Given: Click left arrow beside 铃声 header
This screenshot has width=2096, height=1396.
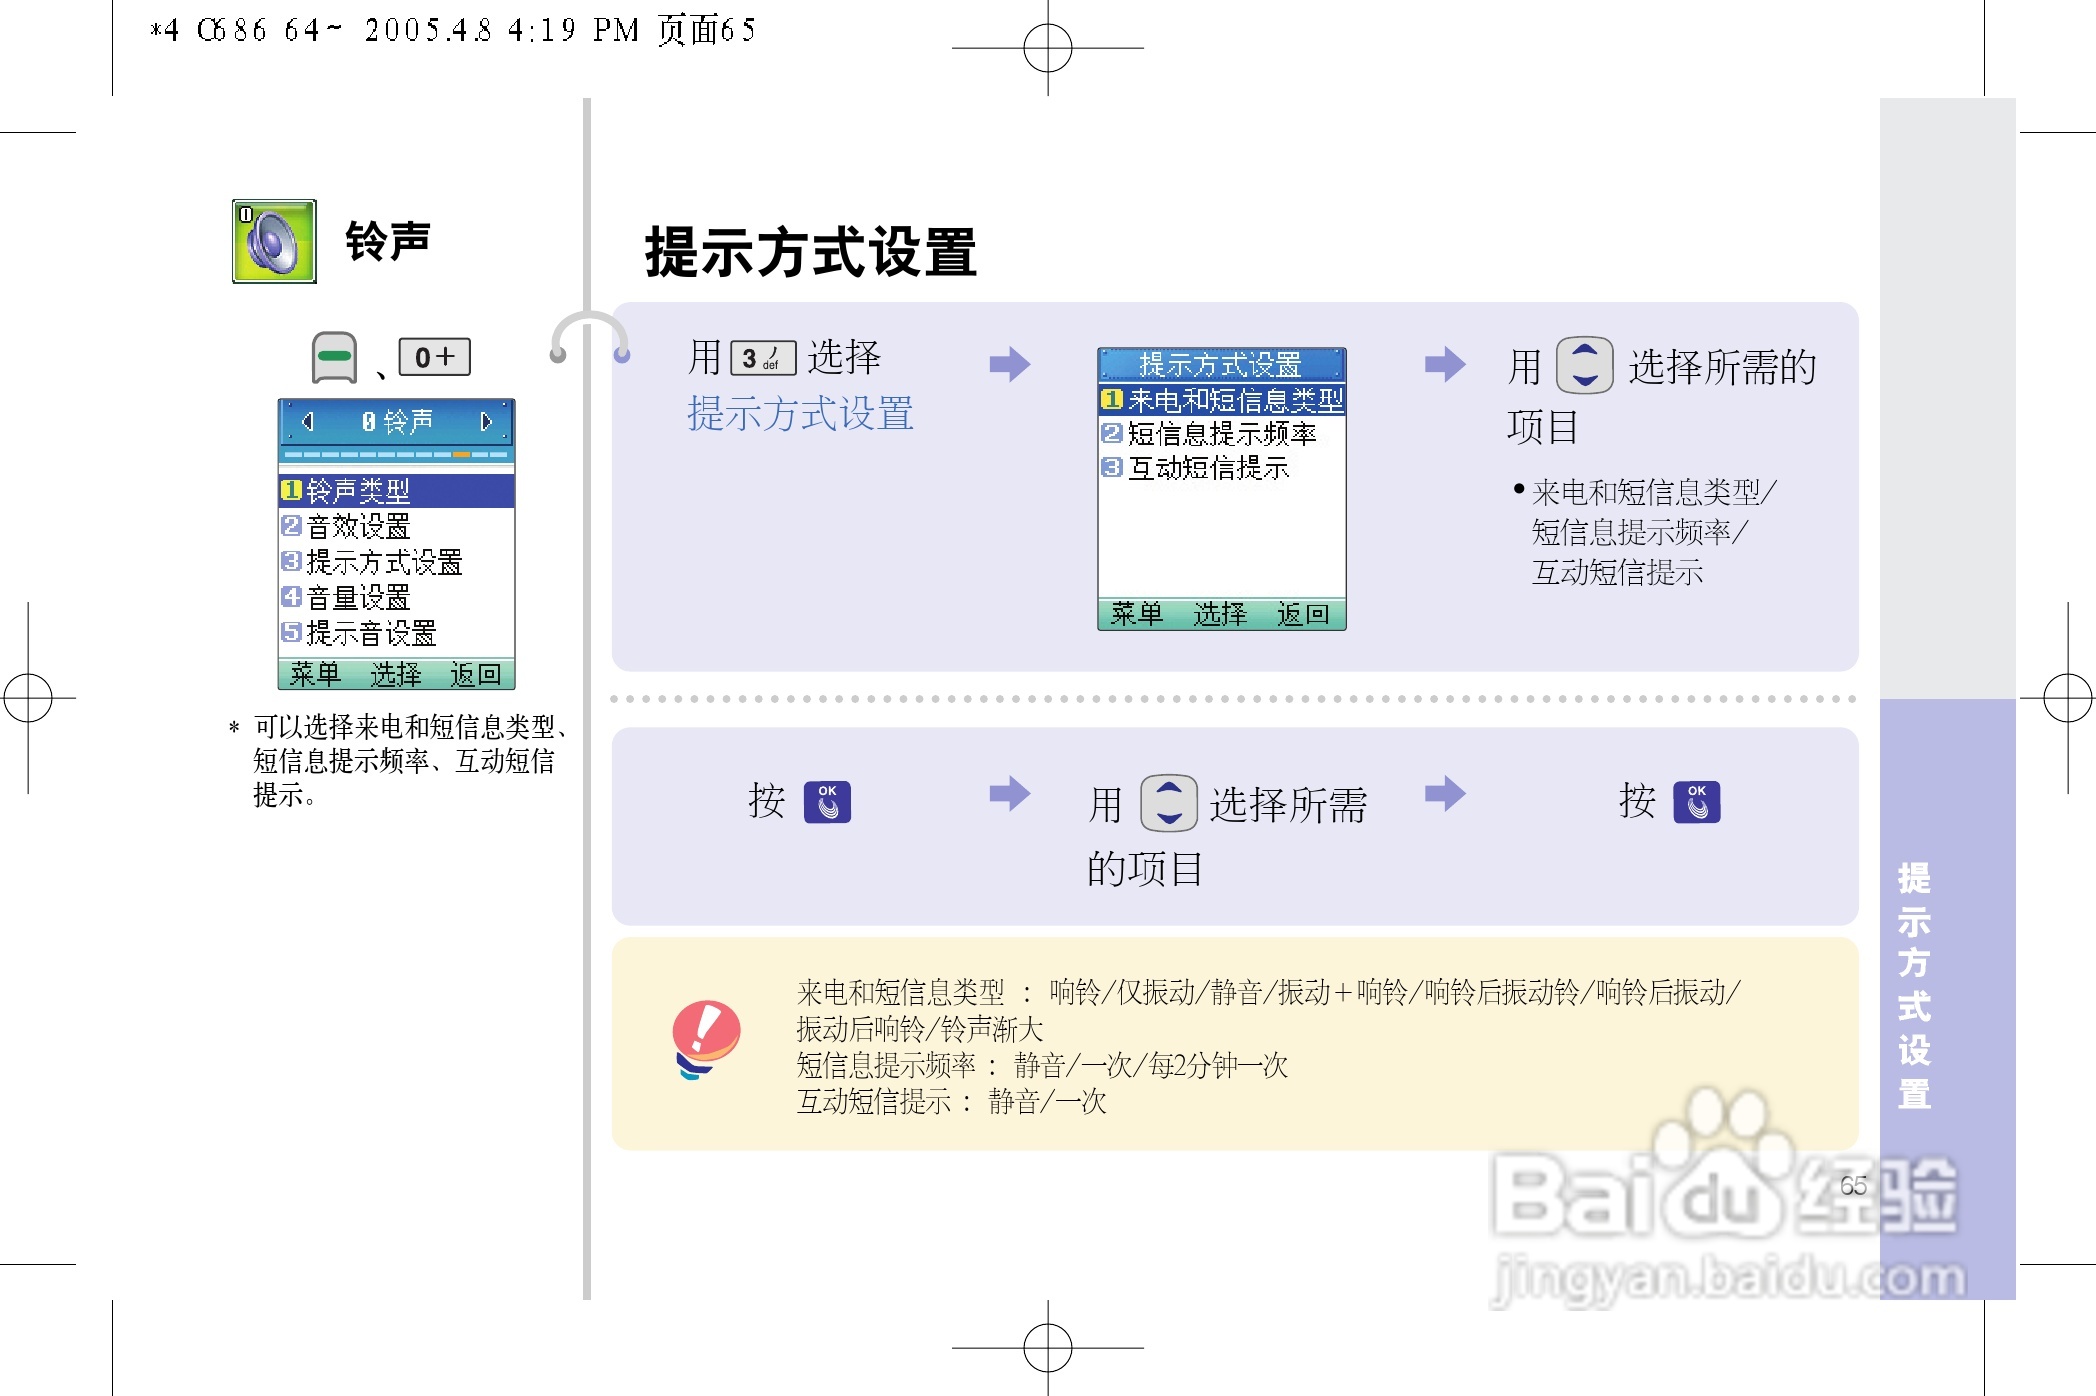Looking at the screenshot, I should click(x=308, y=421).
